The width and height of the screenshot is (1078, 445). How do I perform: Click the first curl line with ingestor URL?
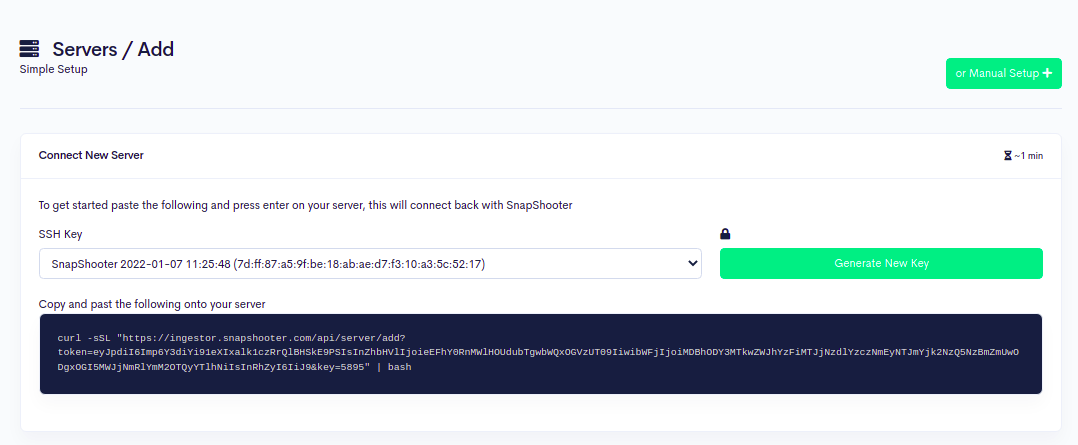[232, 338]
